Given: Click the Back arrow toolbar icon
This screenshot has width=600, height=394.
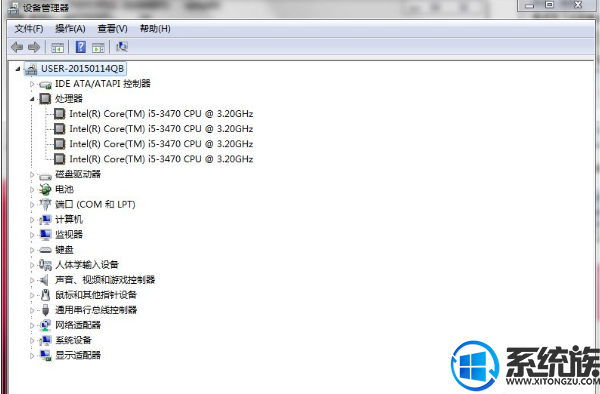Looking at the screenshot, I should [17, 47].
